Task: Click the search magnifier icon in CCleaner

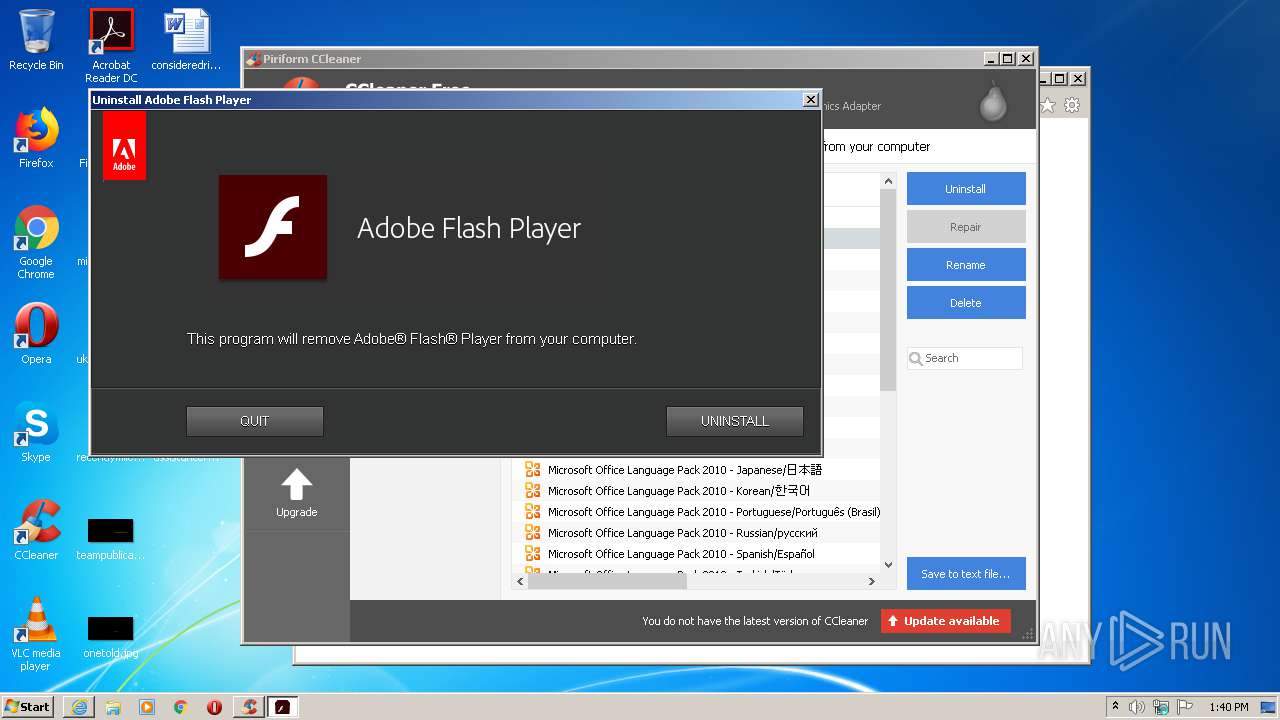Action: click(915, 358)
